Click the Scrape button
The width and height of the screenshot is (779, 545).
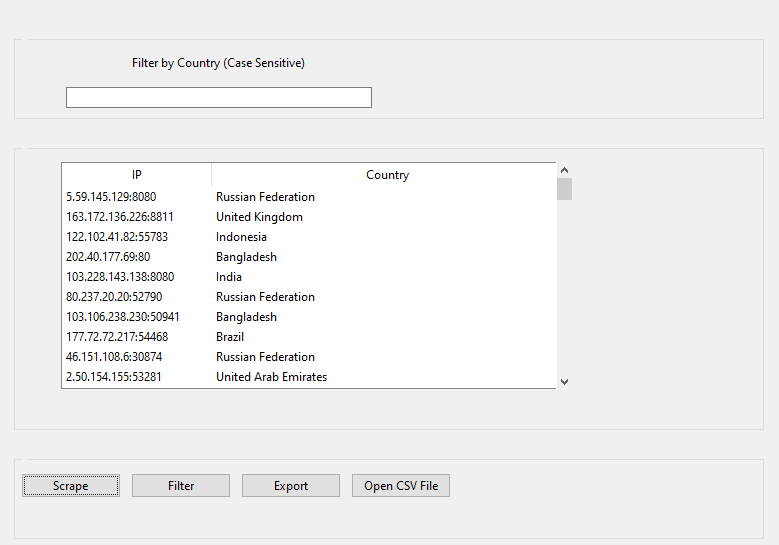pyautogui.click(x=71, y=485)
